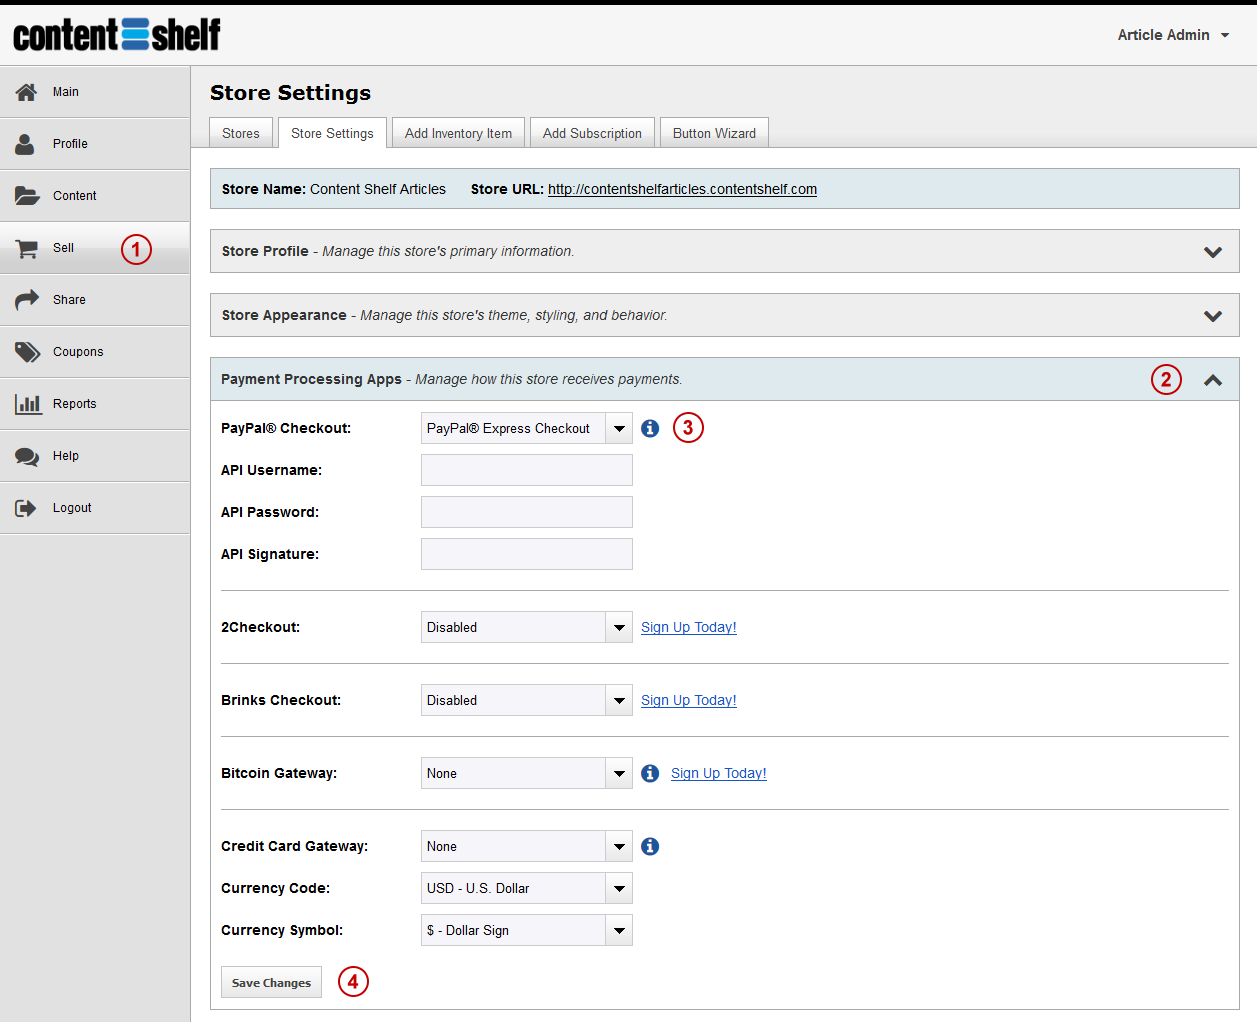1257x1022 pixels.
Task: Open Content from the sidebar menu
Action: [95, 196]
